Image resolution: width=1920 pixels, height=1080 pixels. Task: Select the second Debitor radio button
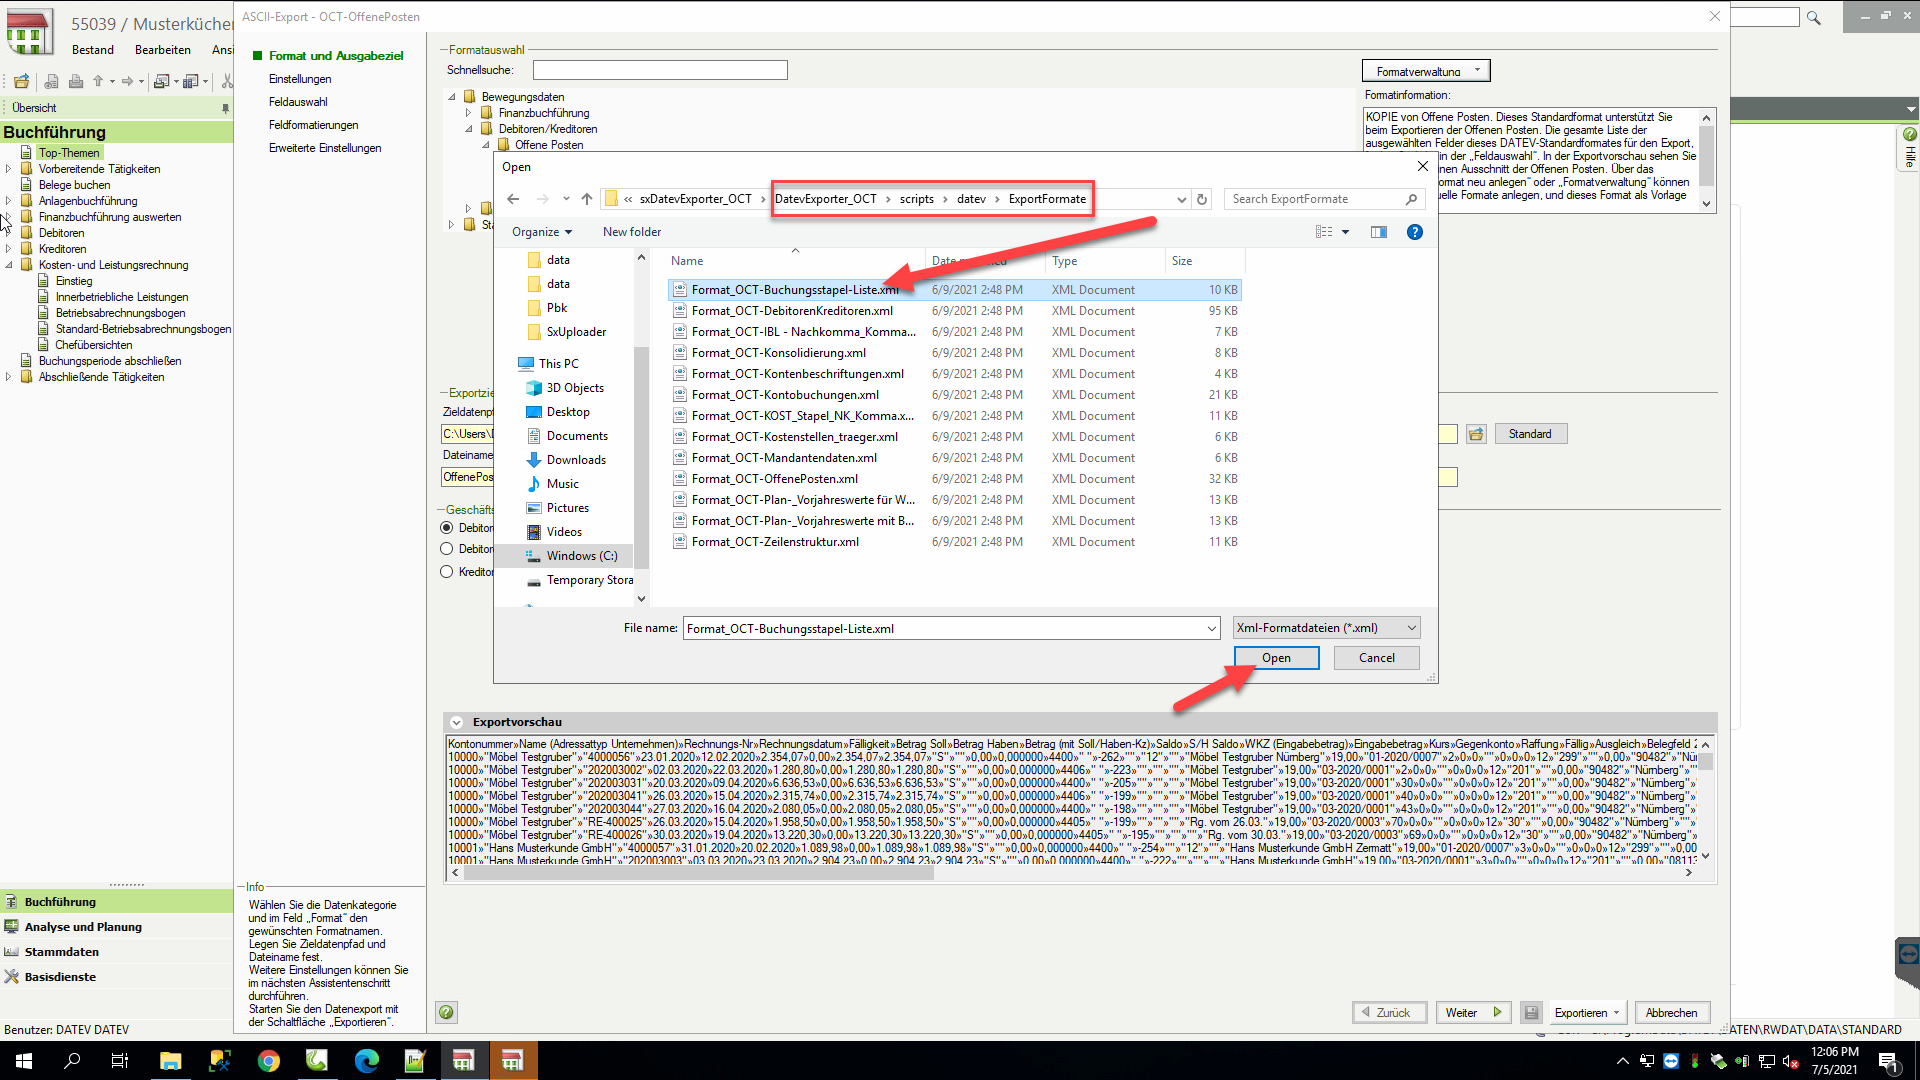(x=446, y=548)
